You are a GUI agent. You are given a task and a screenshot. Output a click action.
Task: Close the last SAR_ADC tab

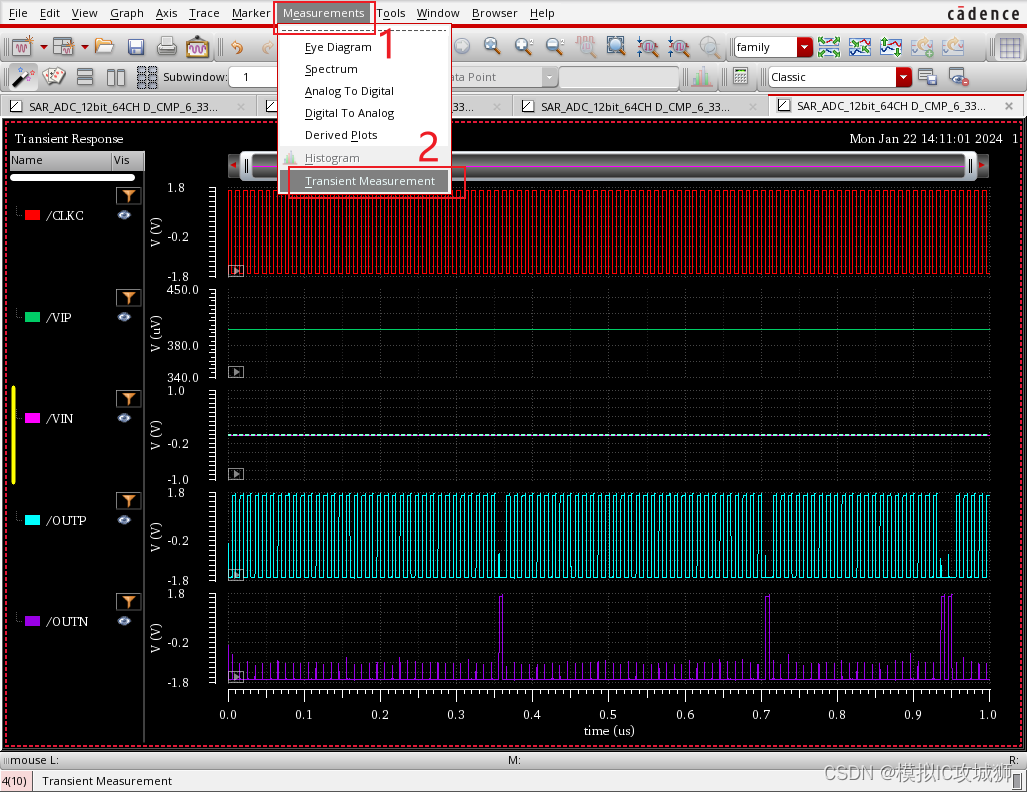pyautogui.click(x=1009, y=106)
